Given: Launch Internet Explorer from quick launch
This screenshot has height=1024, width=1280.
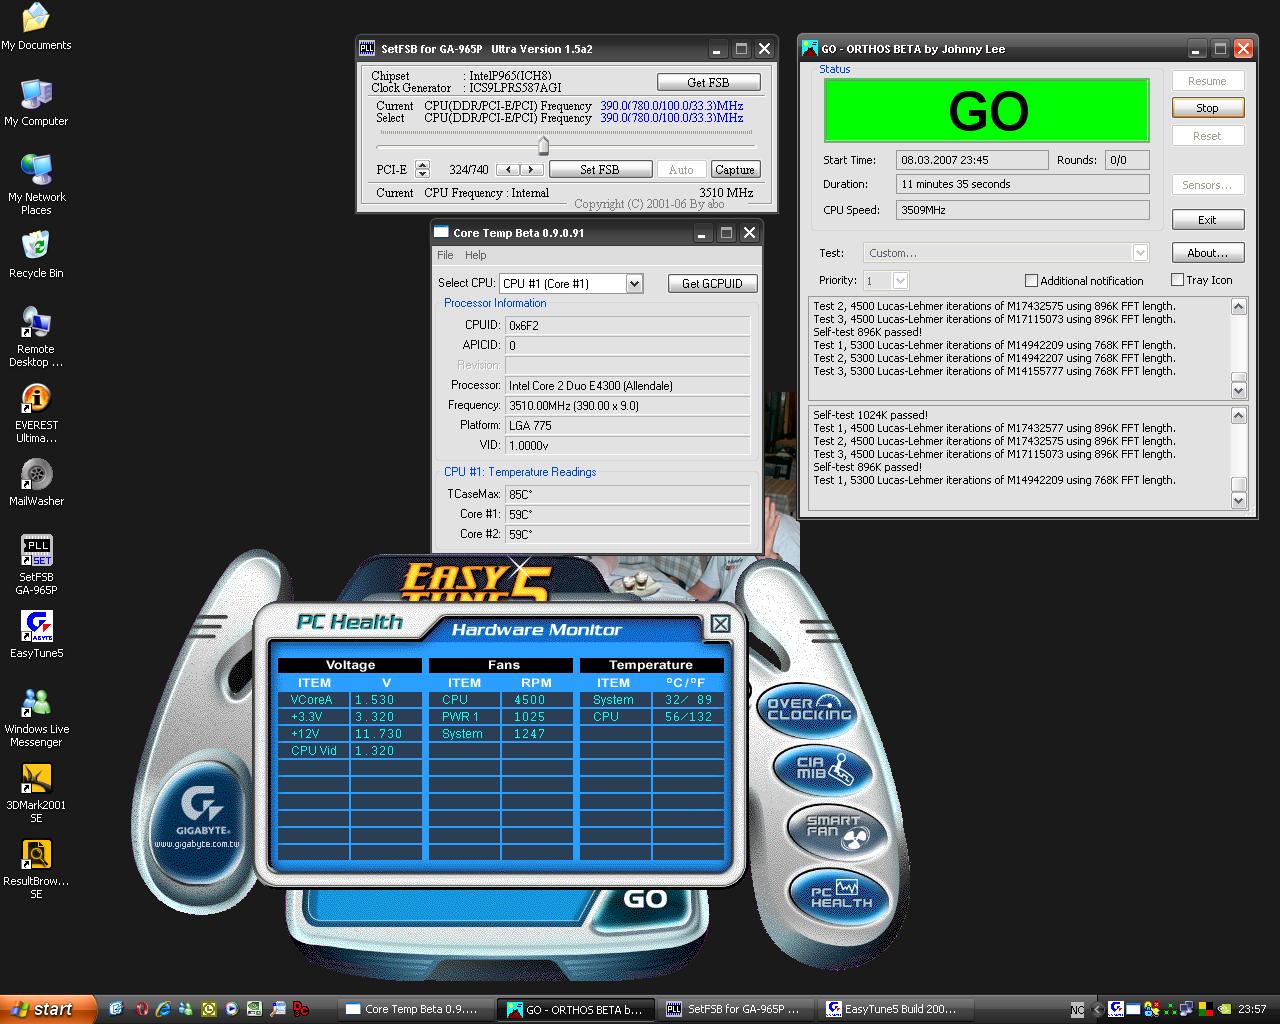Looking at the screenshot, I should 163,1009.
